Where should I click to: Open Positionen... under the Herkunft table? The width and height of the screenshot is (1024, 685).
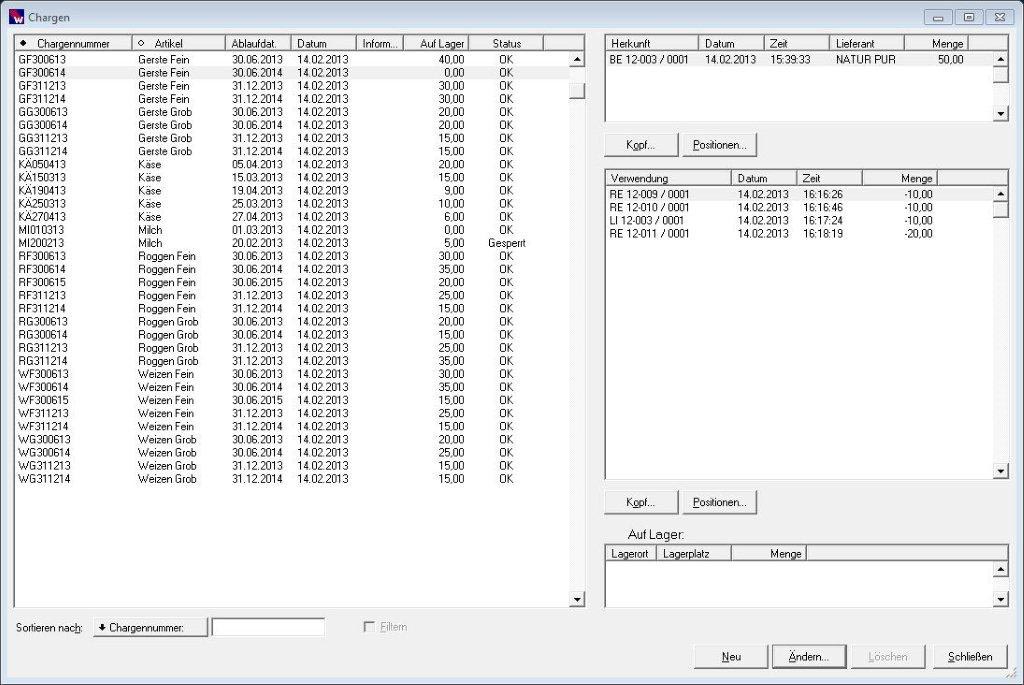point(719,145)
